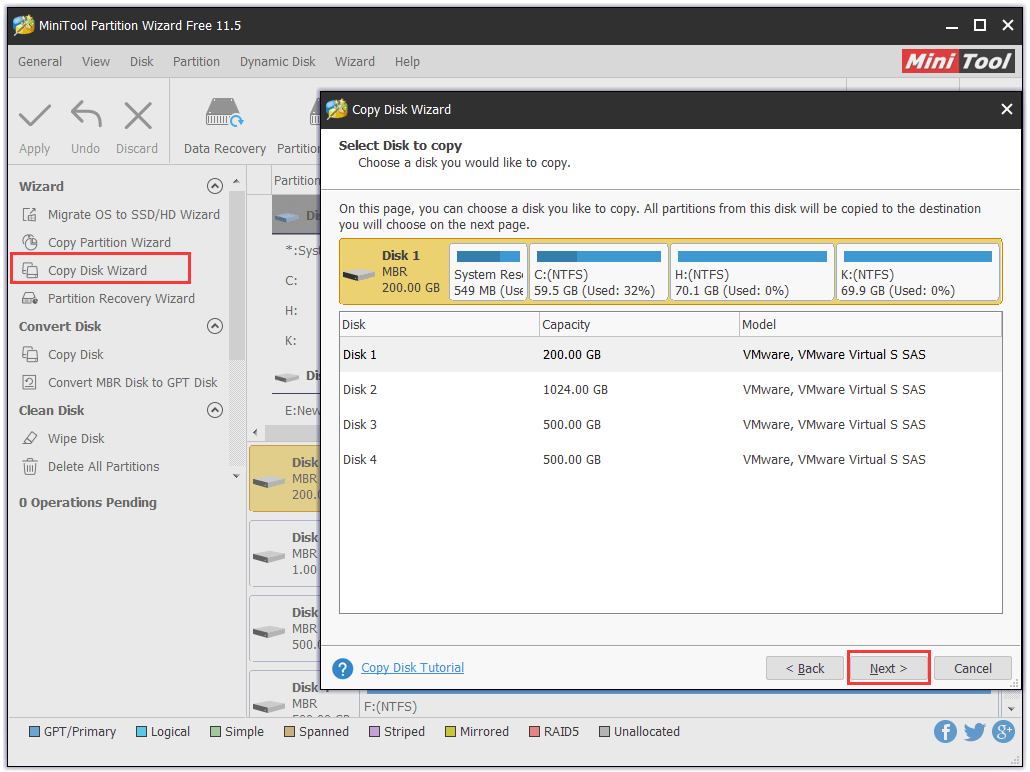
Task: Click sidebar scroll down arrow
Action: (x=236, y=476)
